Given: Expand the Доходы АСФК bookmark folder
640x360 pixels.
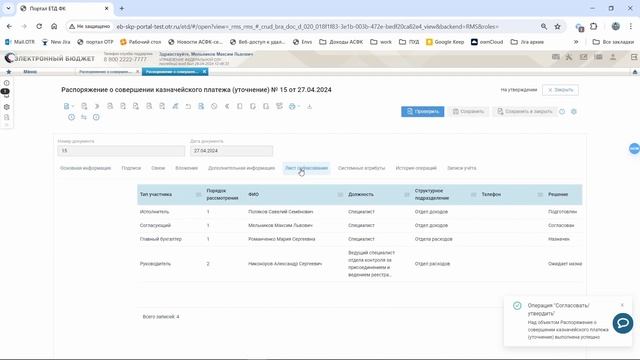Looking at the screenshot, I should pyautogui.click(x=341, y=42).
